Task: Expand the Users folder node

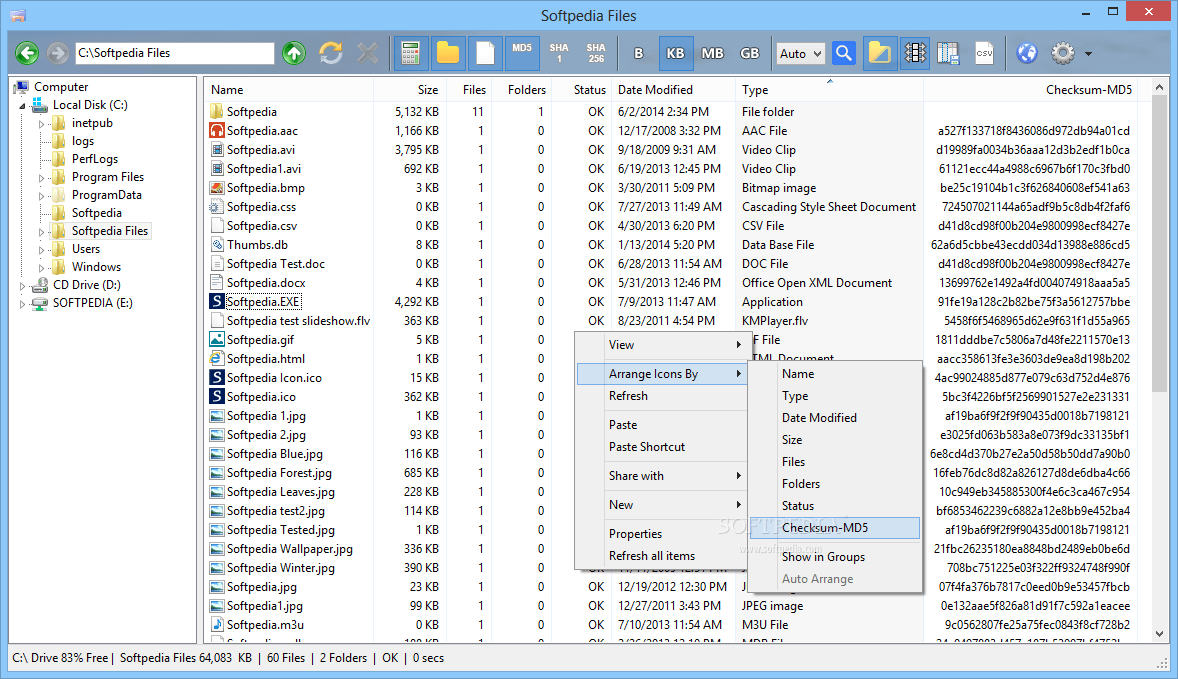Action: pos(41,250)
